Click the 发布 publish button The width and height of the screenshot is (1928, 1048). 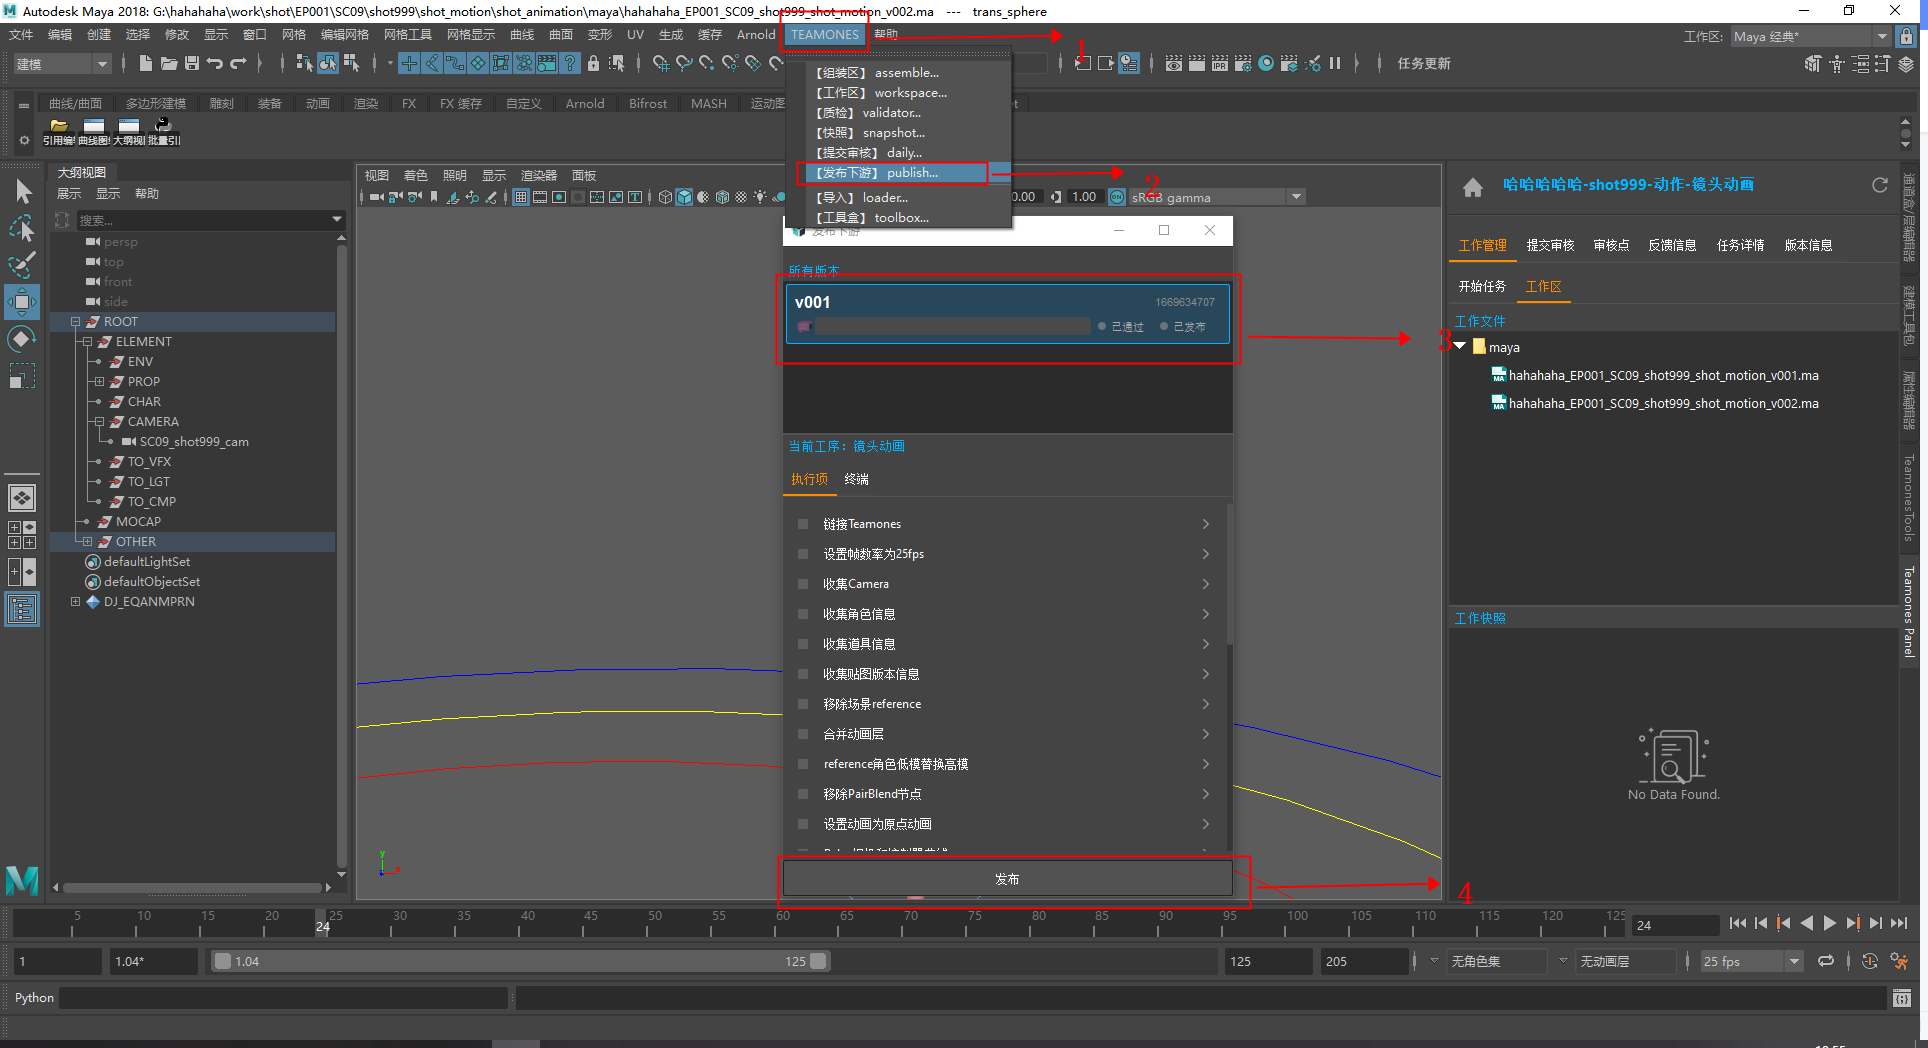[1007, 879]
